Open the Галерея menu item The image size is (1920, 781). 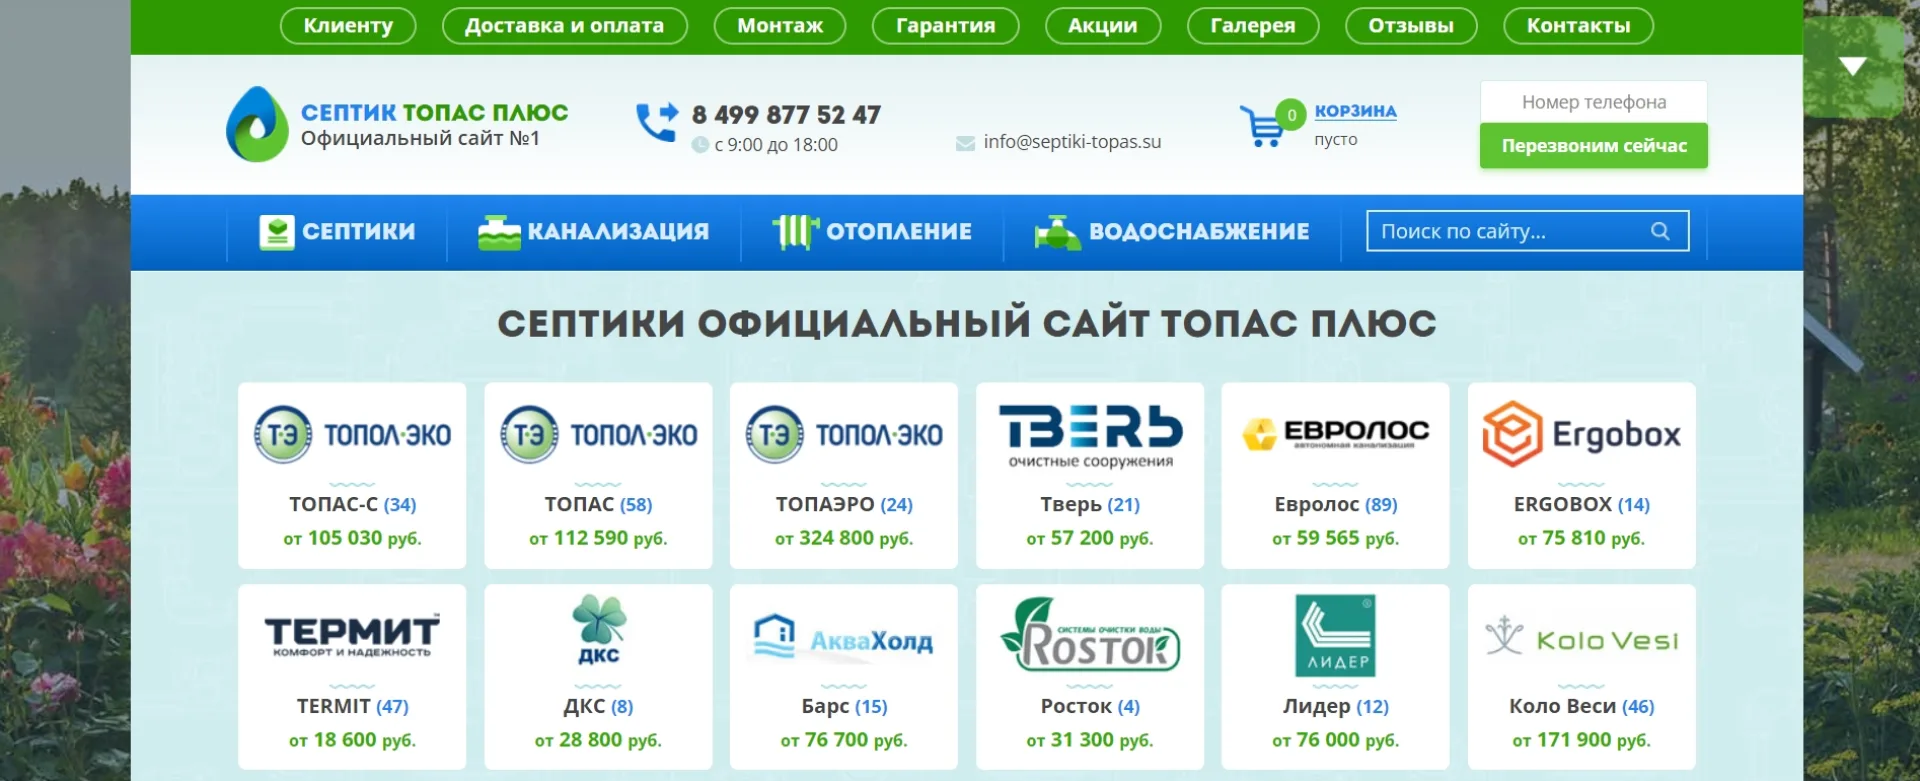pos(1253,26)
